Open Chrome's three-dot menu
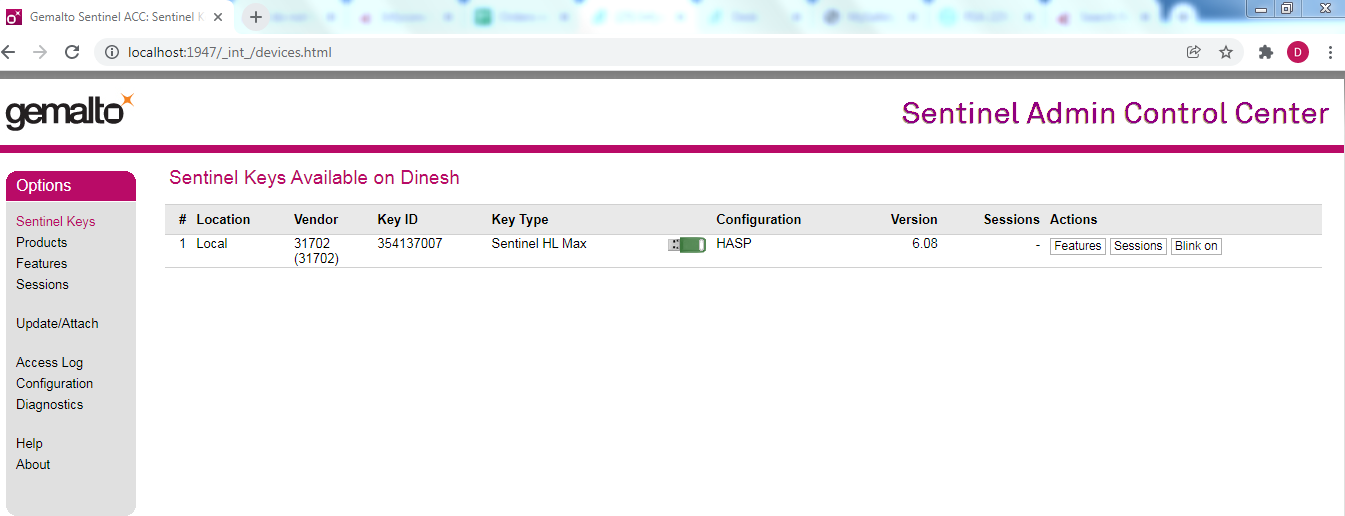The width and height of the screenshot is (1345, 516). click(1330, 52)
